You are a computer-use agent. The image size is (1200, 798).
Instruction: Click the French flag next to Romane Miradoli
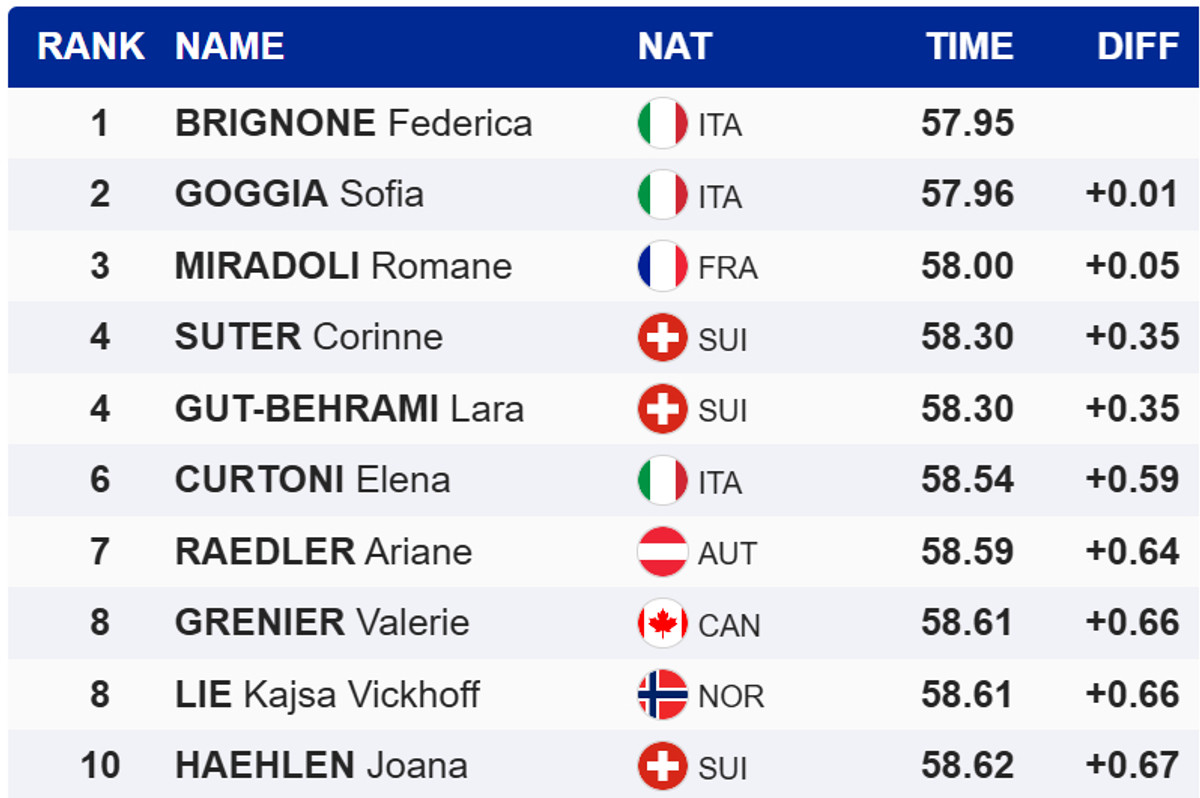point(662,267)
